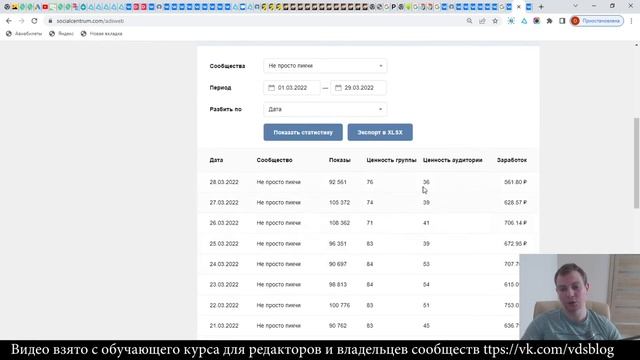Open the Chrome three-dot menu
Screen dimensions: 640x360
(x=631, y=21)
